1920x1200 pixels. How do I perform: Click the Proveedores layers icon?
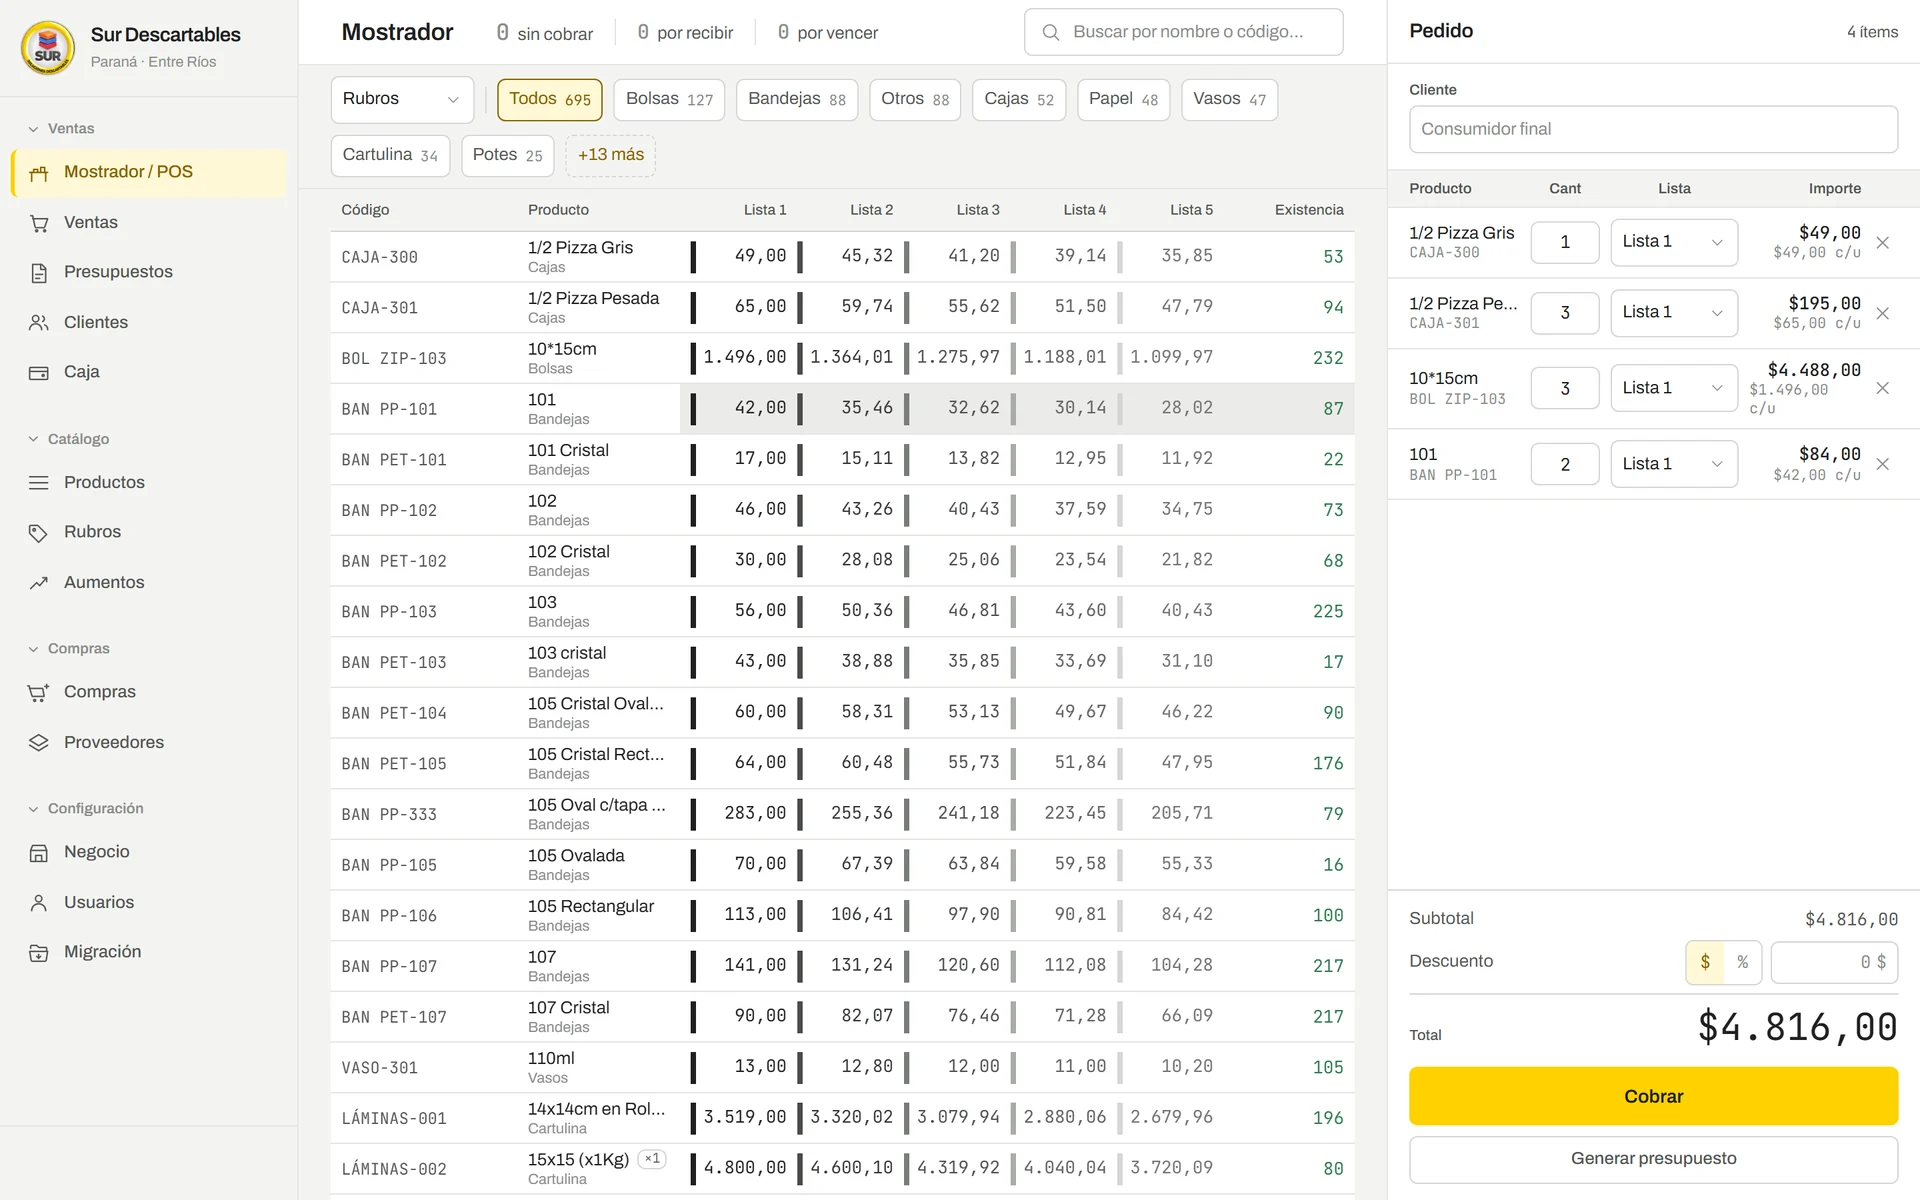(x=39, y=742)
